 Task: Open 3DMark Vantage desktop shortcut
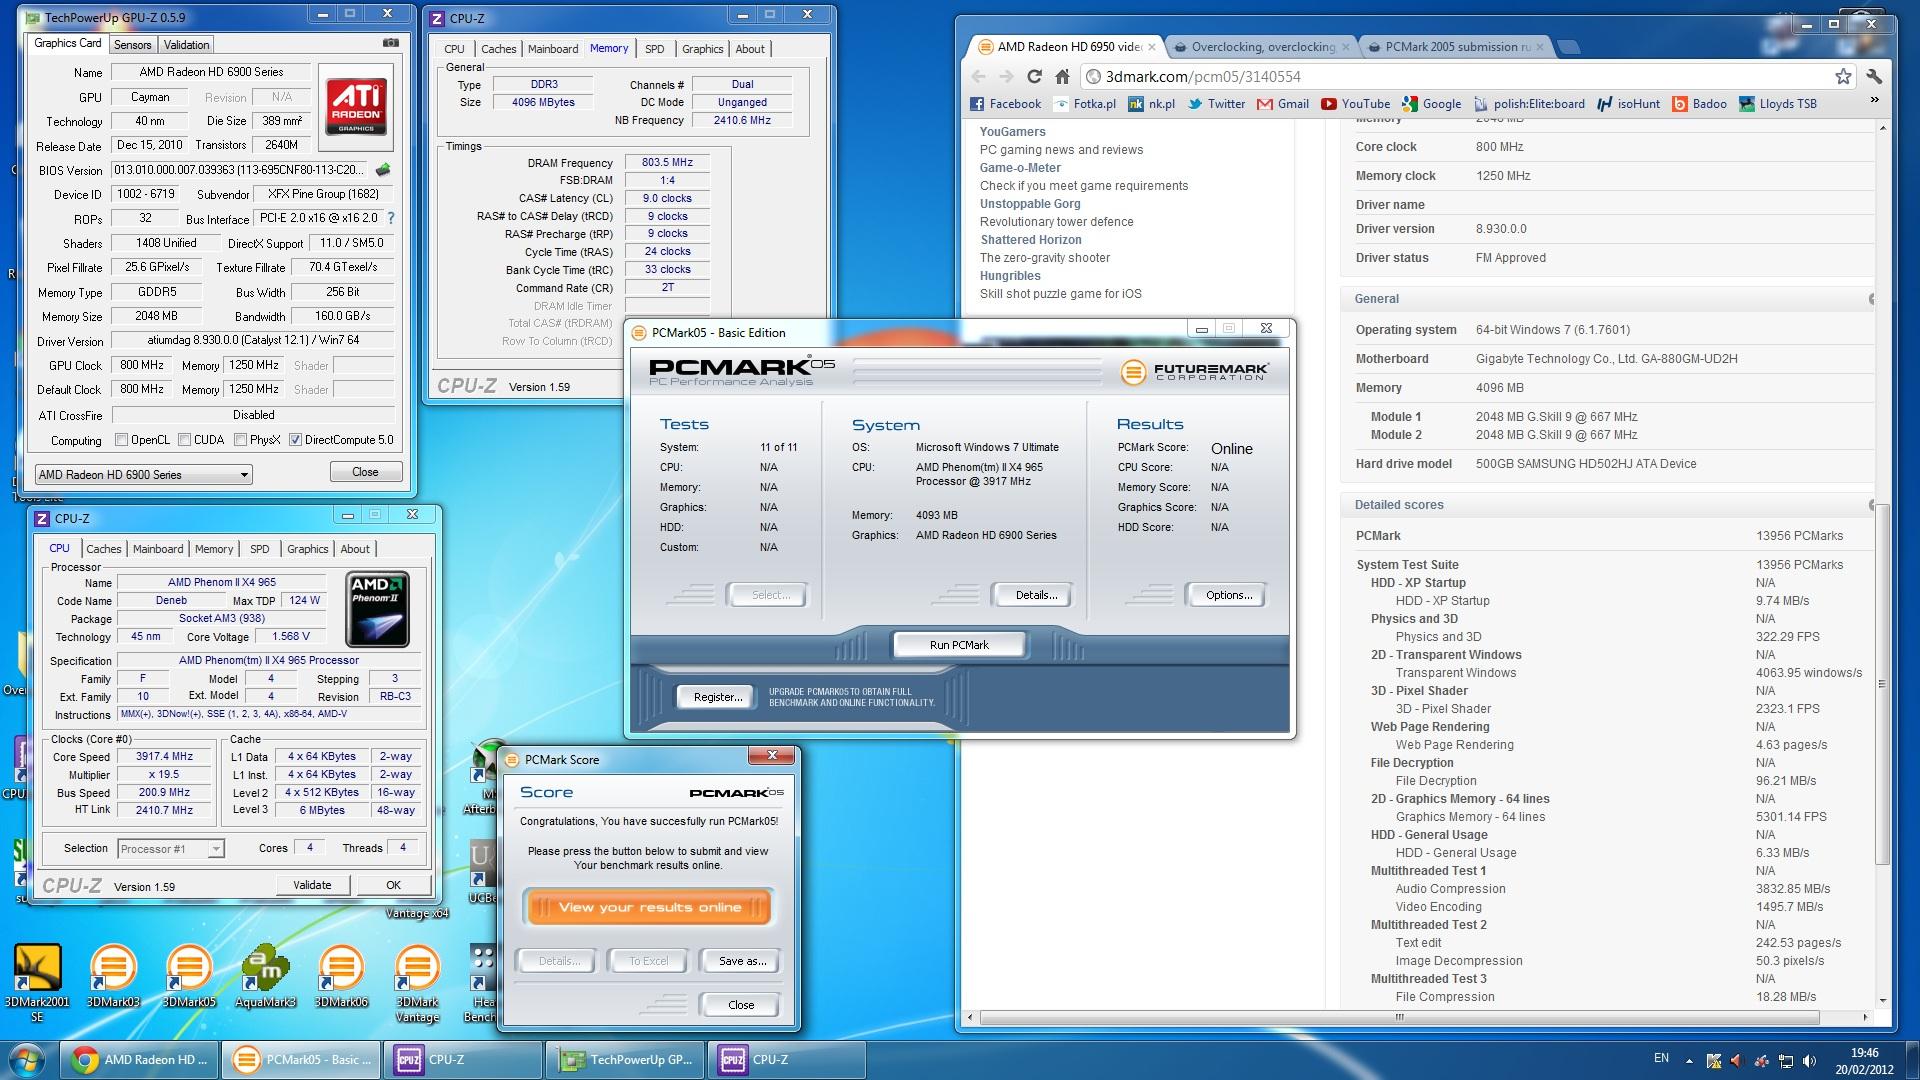click(417, 982)
